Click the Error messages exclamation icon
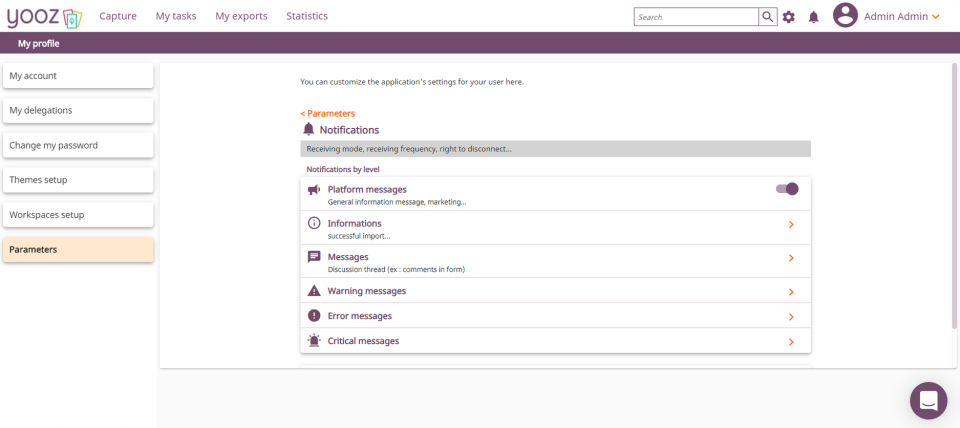 tap(314, 316)
